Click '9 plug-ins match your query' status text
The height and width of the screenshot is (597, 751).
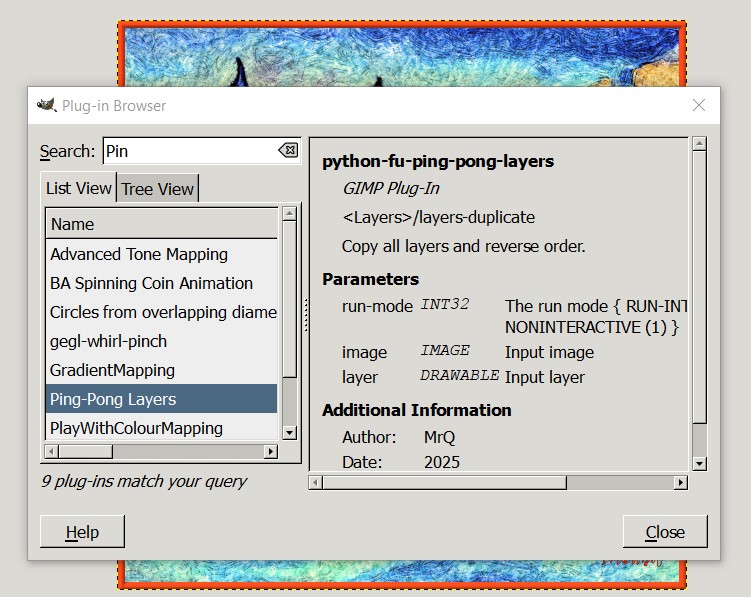[144, 481]
